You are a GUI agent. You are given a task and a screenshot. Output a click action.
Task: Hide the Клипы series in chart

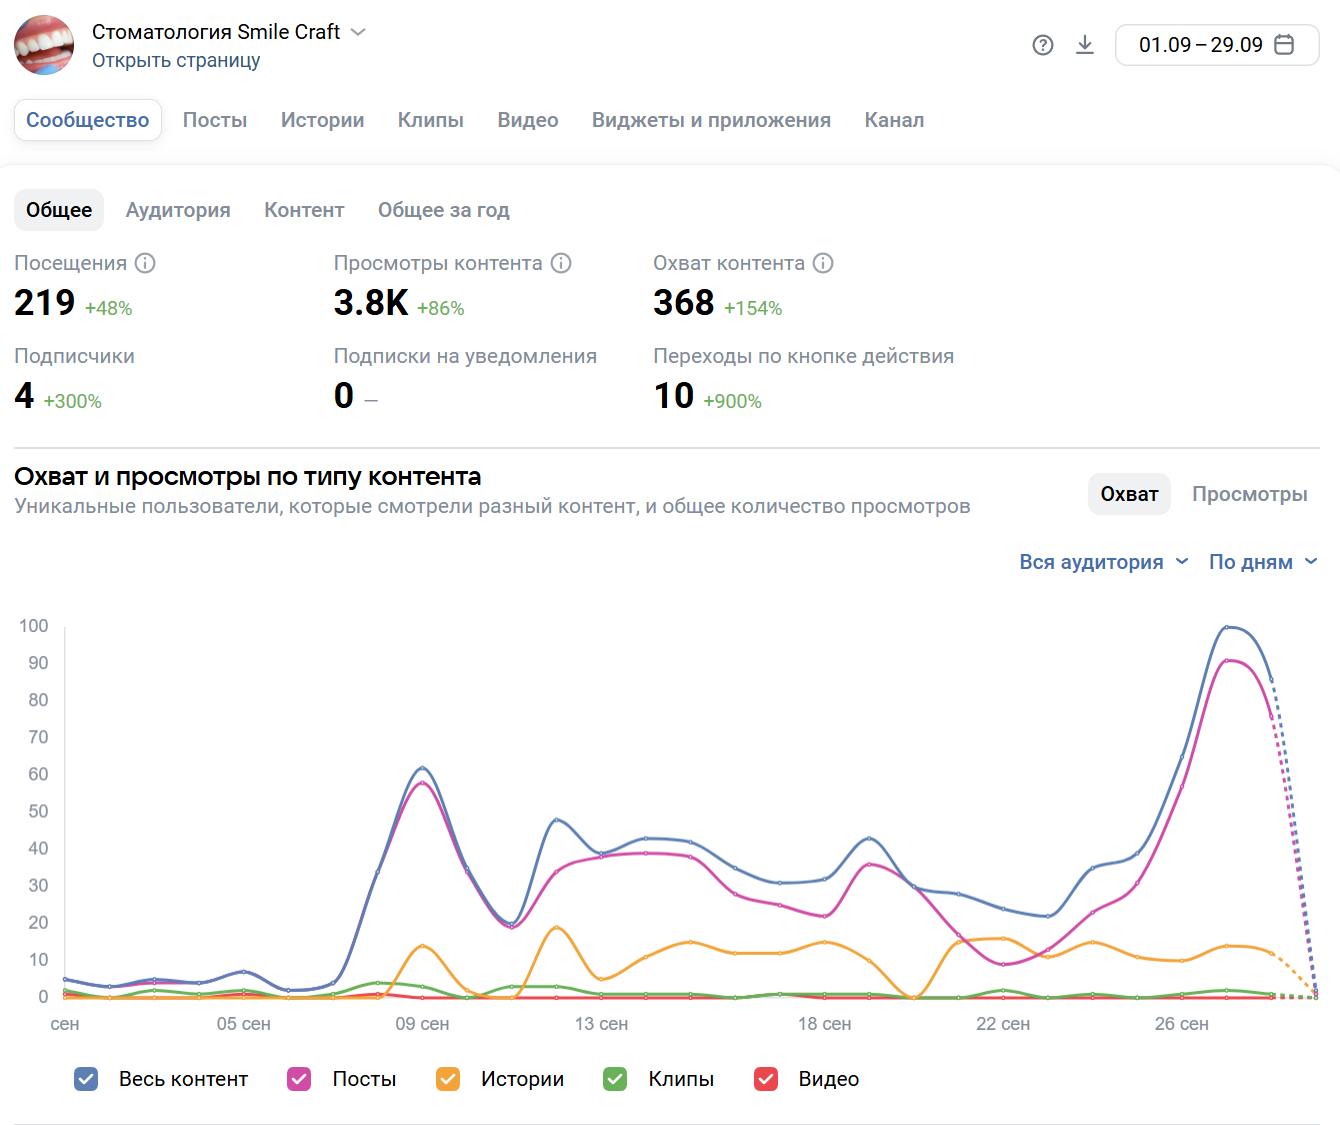pos(615,1079)
